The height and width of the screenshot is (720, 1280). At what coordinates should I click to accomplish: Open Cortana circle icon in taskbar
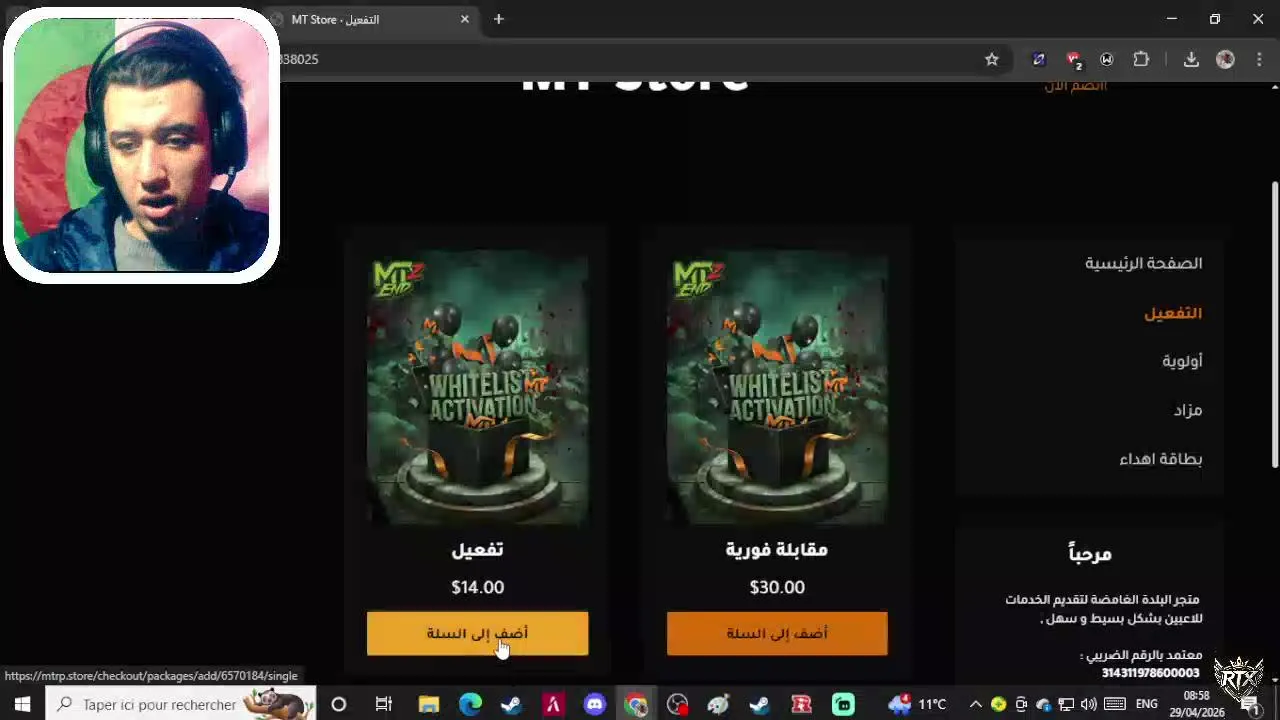[338, 704]
